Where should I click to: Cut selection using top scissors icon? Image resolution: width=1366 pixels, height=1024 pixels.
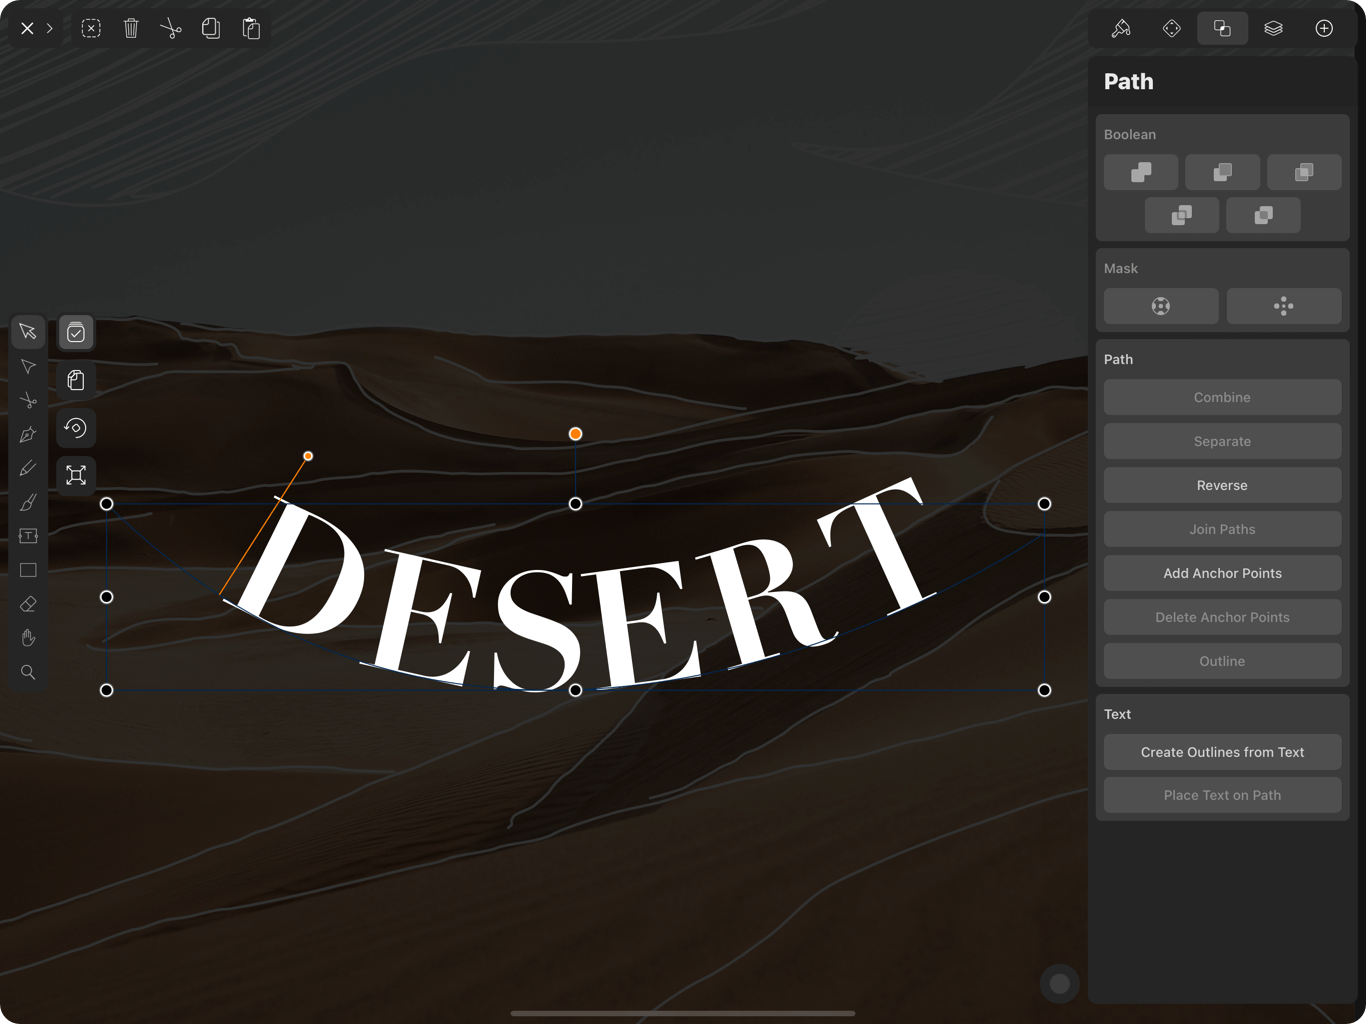pos(171,28)
